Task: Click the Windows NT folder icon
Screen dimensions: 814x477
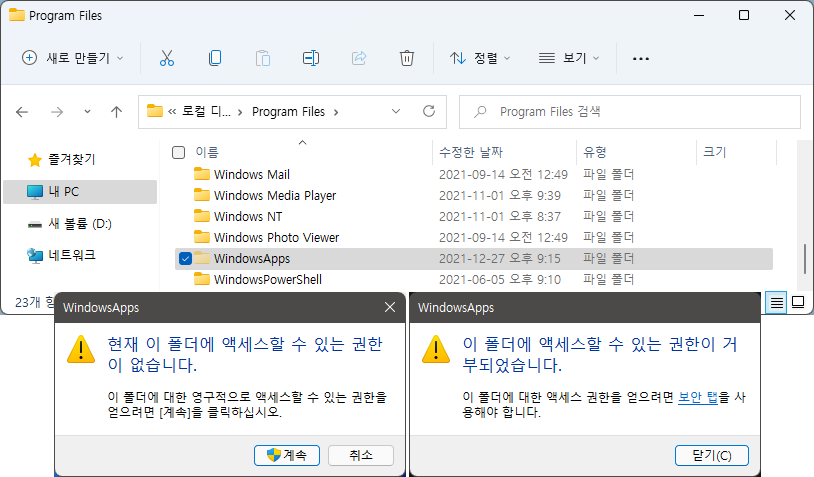Action: pyautogui.click(x=201, y=216)
